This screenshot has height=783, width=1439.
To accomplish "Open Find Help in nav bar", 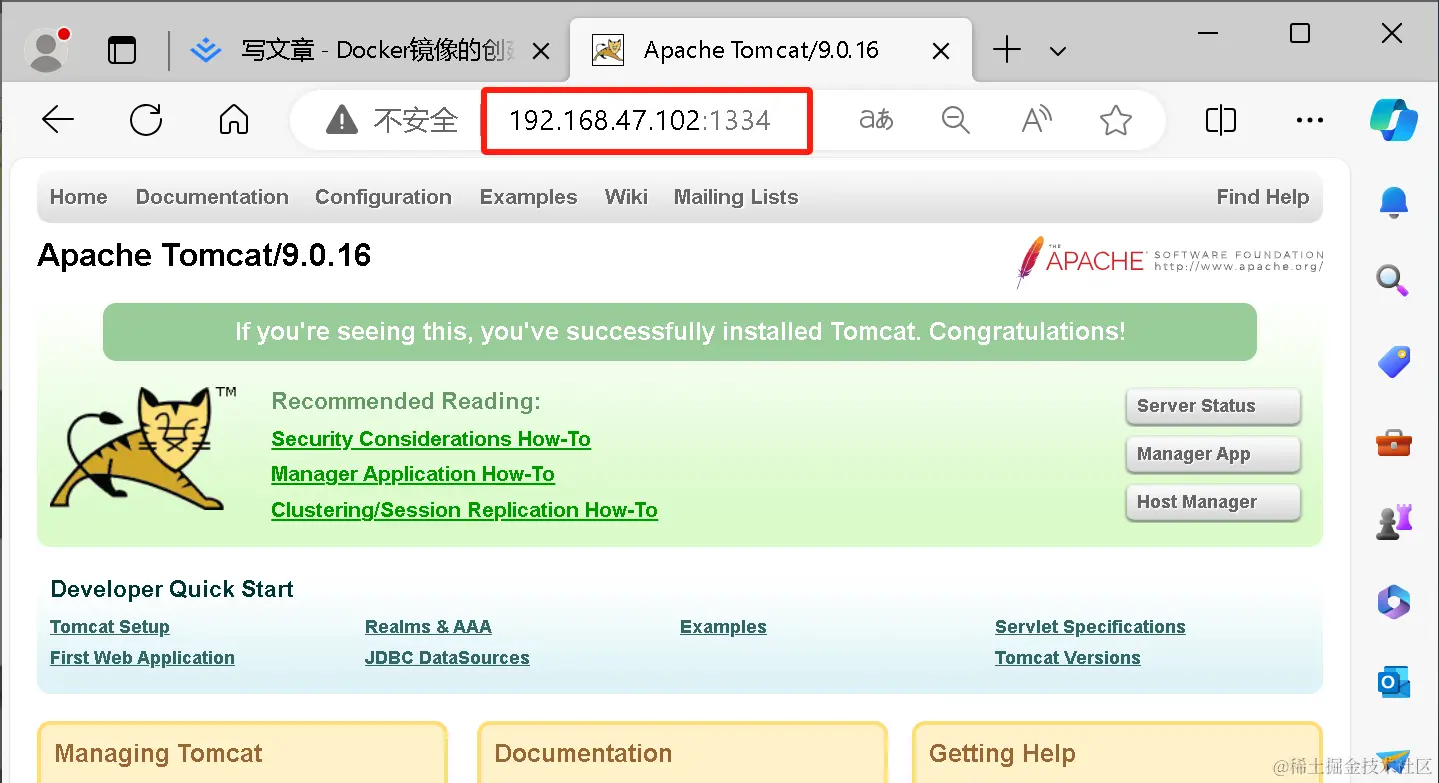I will coord(1262,197).
